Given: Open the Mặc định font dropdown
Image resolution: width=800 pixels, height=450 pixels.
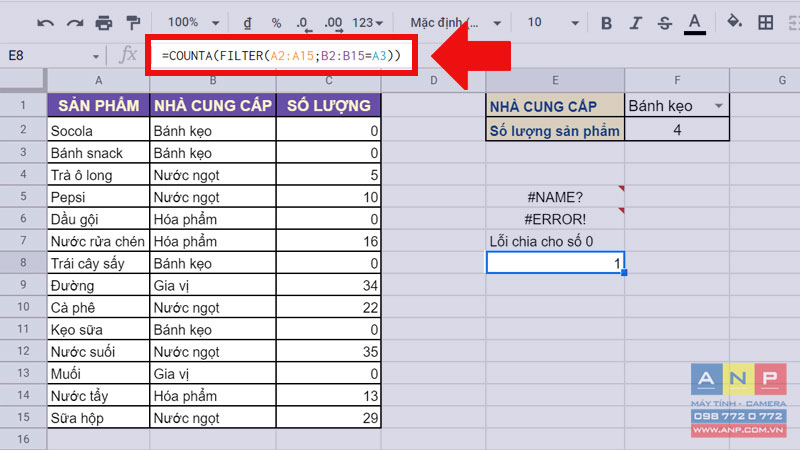Looking at the screenshot, I should [x=456, y=23].
